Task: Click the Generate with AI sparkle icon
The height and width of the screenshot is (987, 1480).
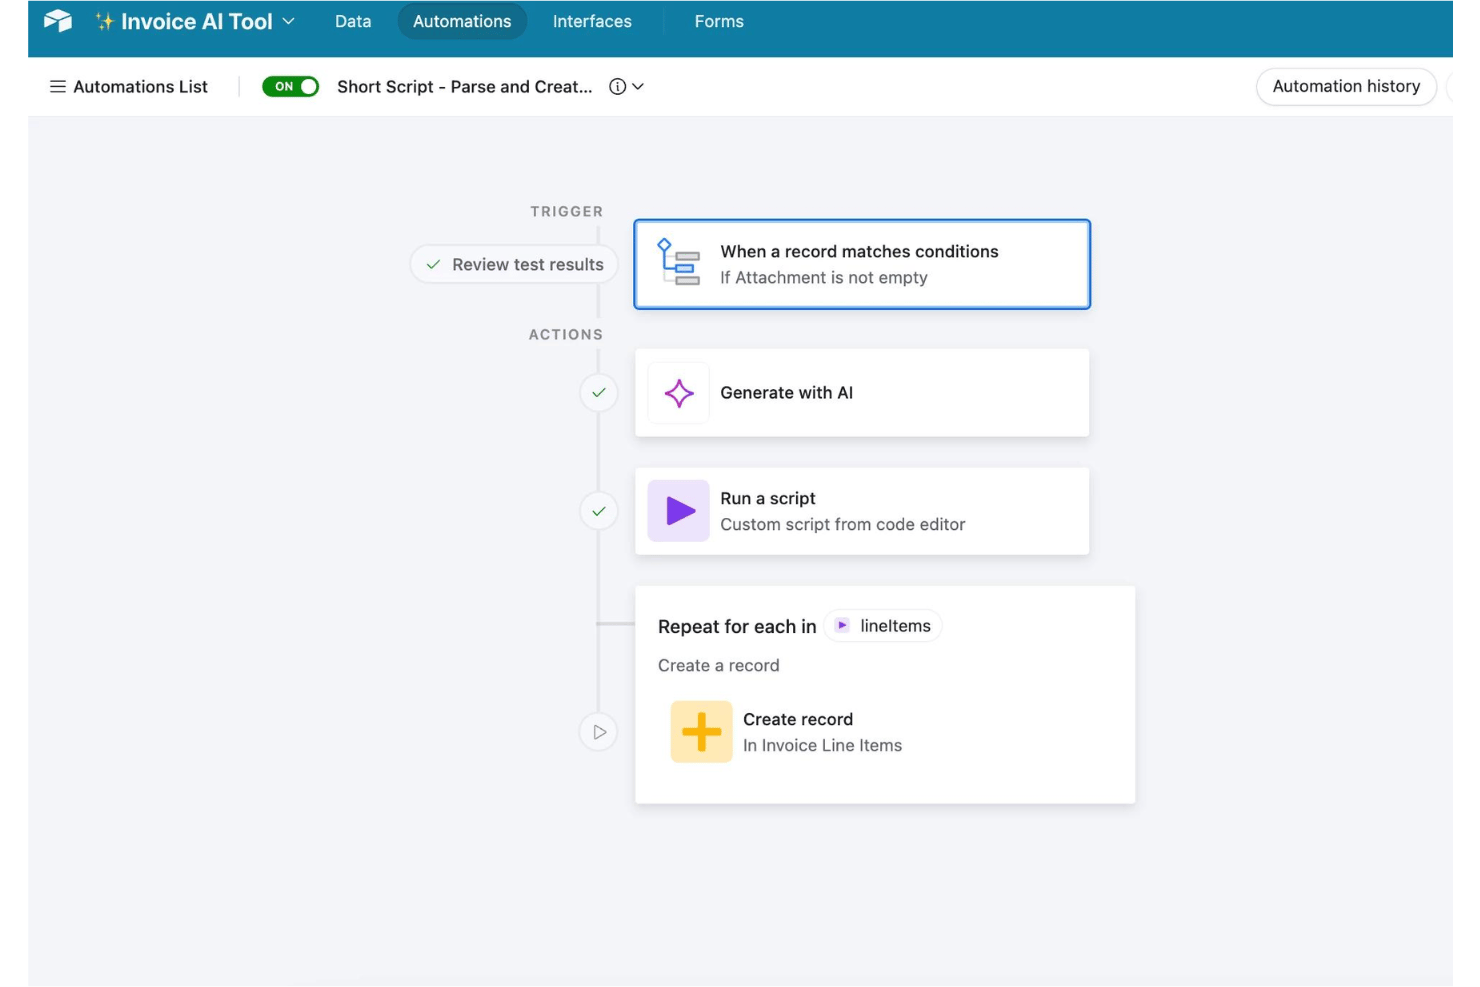Action: click(x=679, y=393)
